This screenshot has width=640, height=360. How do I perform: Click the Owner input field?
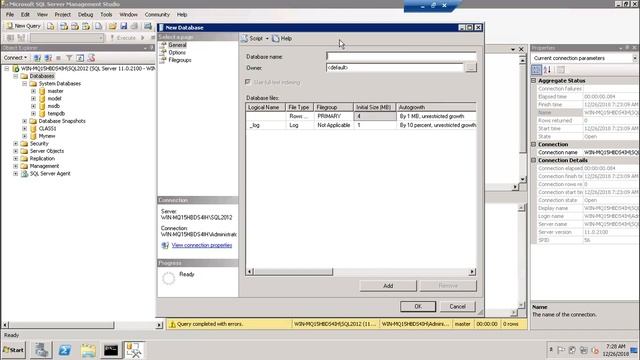(x=394, y=68)
